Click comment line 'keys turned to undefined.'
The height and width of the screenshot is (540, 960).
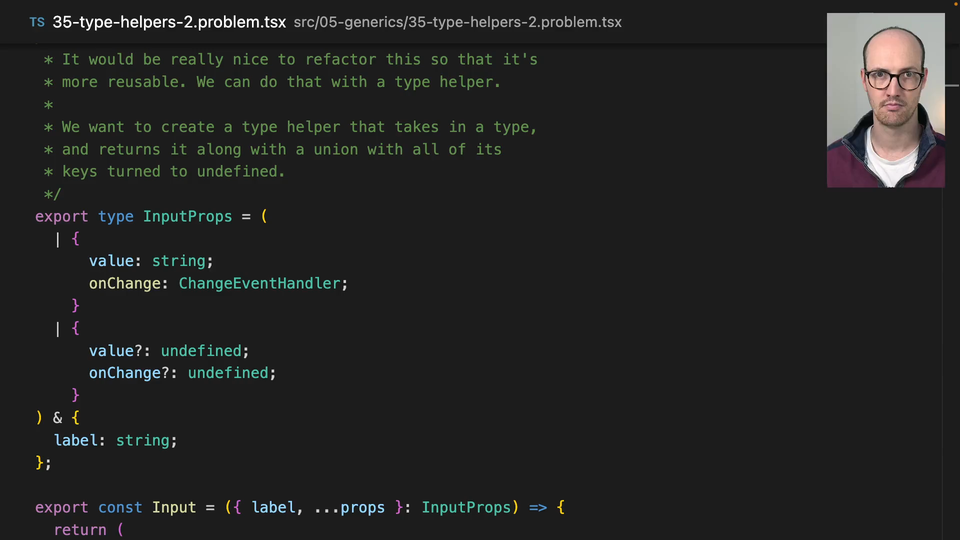pyautogui.click(x=173, y=172)
